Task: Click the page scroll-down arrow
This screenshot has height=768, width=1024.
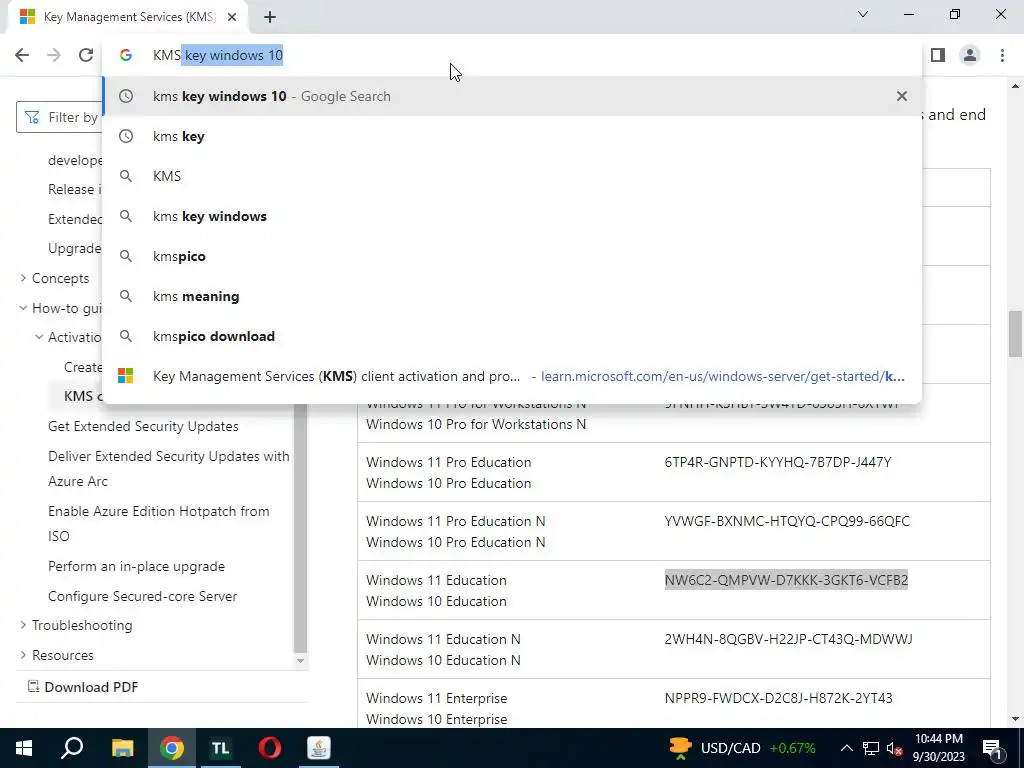Action: tap(1015, 719)
